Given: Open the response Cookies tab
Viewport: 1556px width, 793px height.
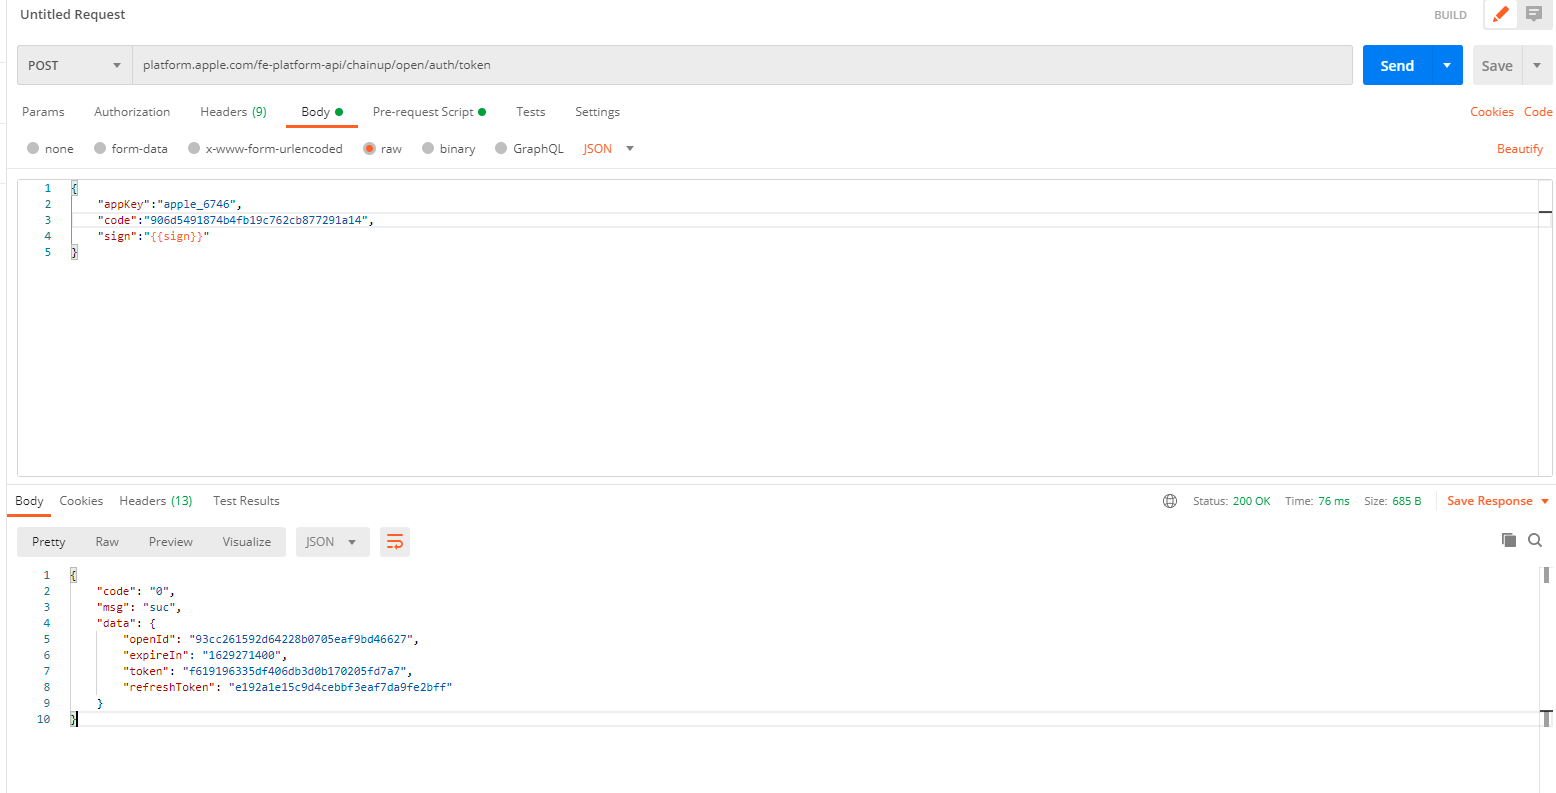Looking at the screenshot, I should [x=81, y=501].
